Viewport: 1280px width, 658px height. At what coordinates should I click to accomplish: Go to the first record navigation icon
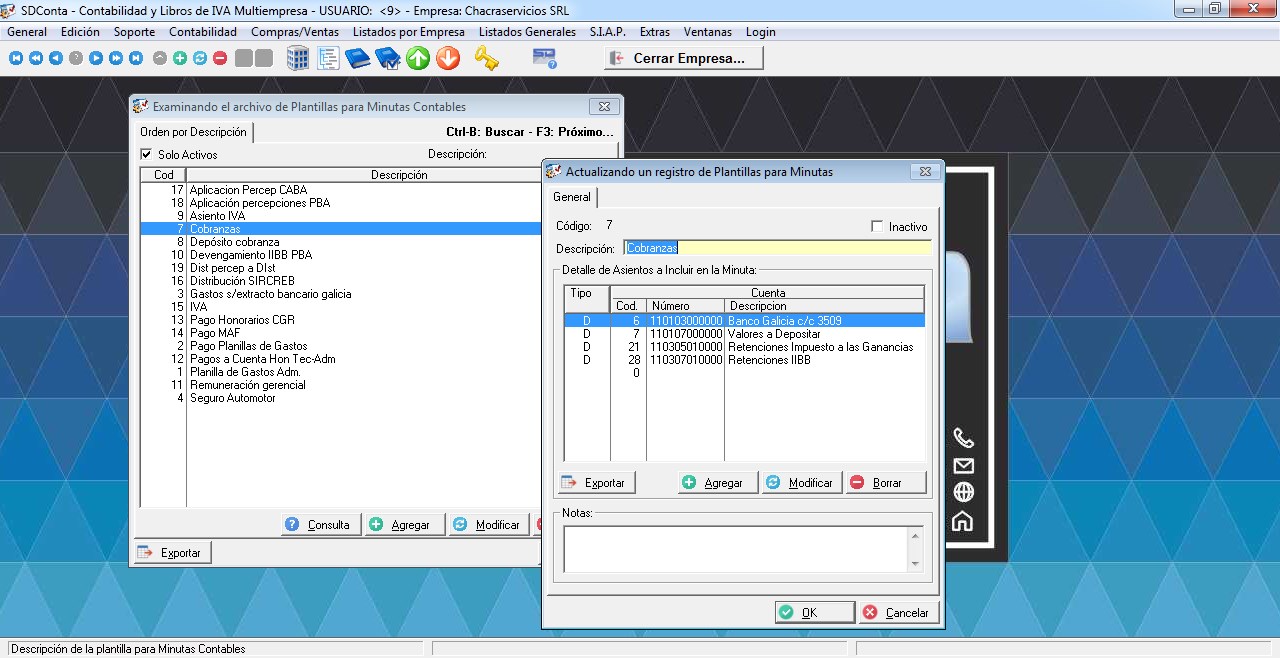coord(16,59)
